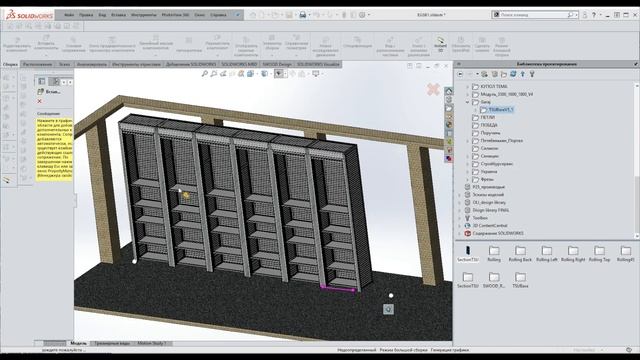Click red X to cancel PropertyManager
640x360 pixels.
(x=40, y=101)
